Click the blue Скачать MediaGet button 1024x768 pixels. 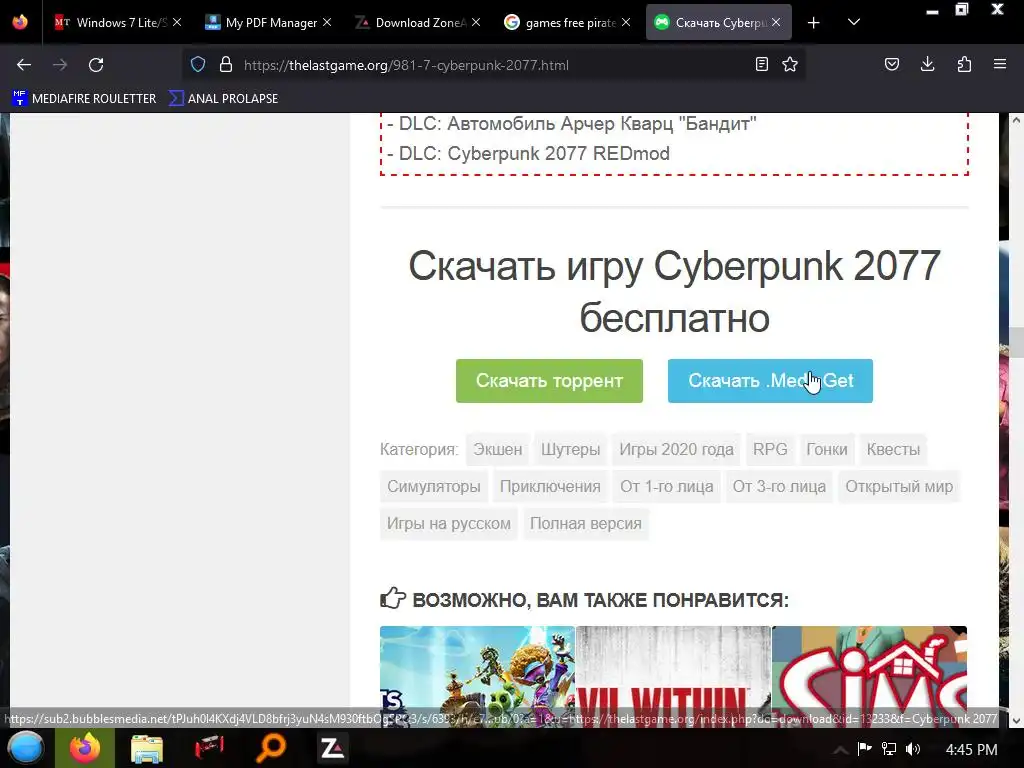[770, 381]
